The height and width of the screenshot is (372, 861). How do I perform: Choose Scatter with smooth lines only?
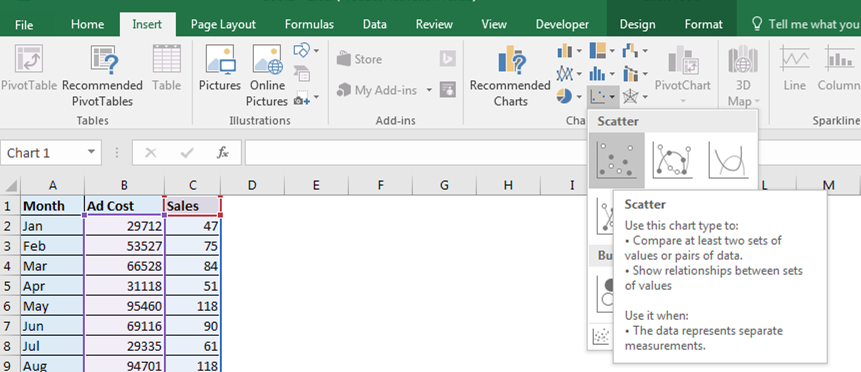728,160
